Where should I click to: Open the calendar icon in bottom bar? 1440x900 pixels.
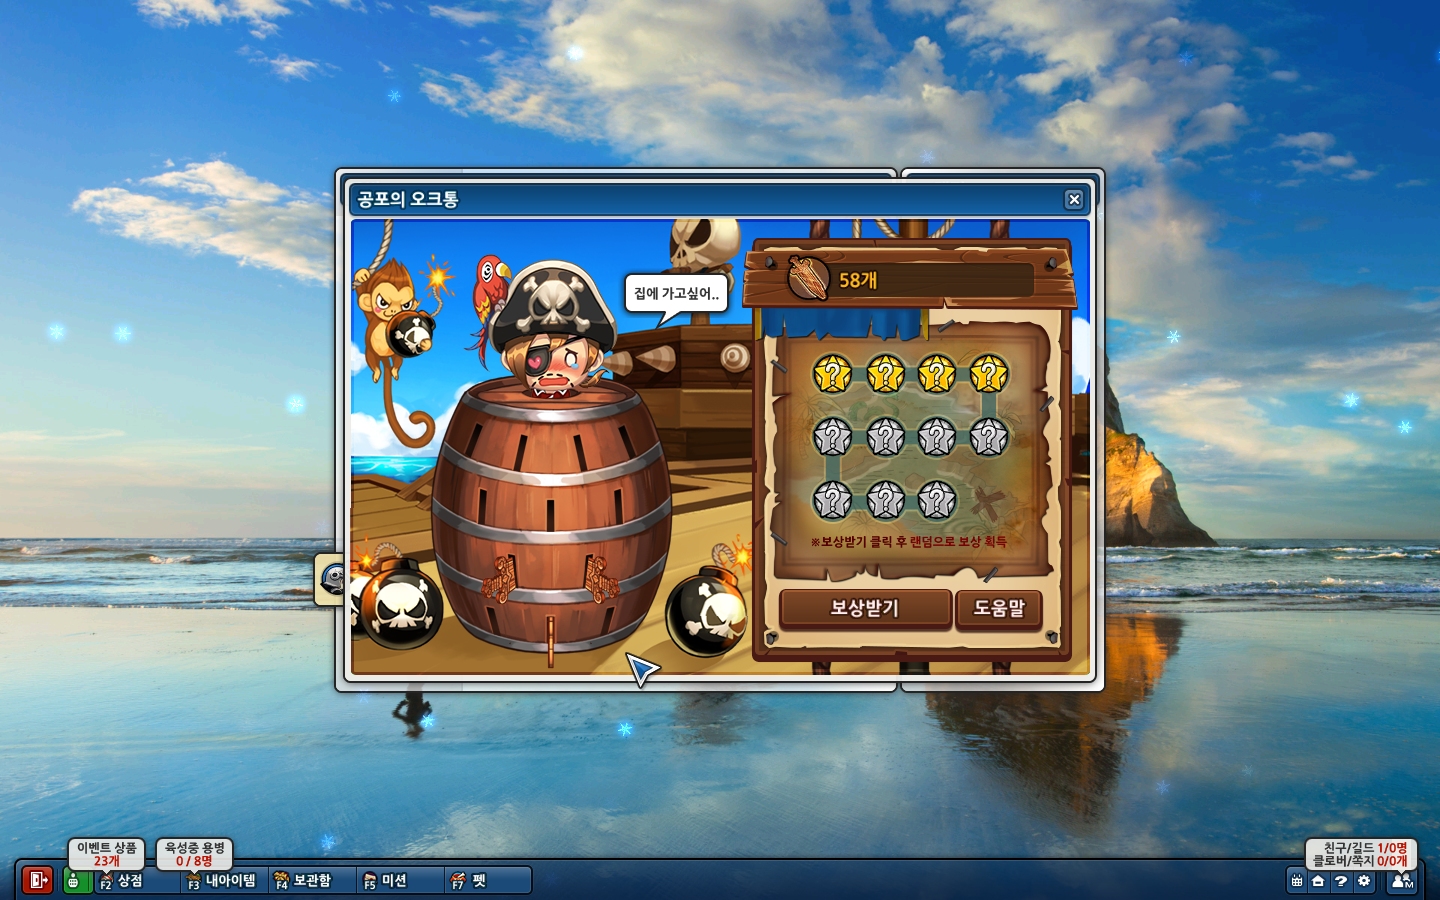coord(1297,881)
